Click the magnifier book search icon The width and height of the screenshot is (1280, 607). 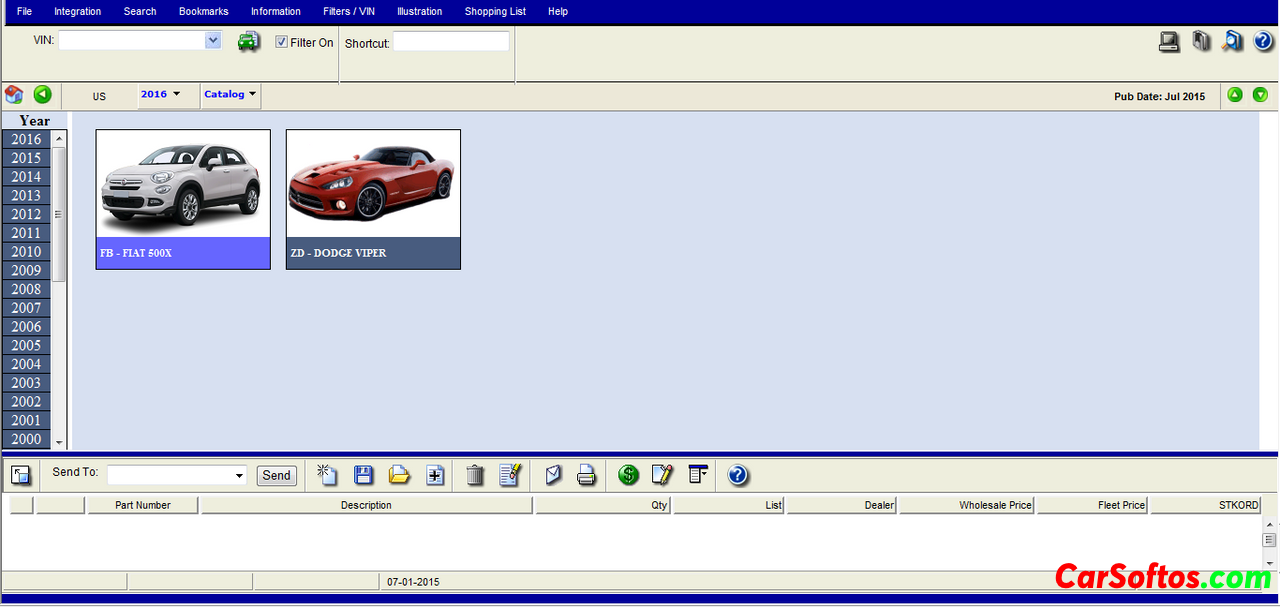[1232, 41]
